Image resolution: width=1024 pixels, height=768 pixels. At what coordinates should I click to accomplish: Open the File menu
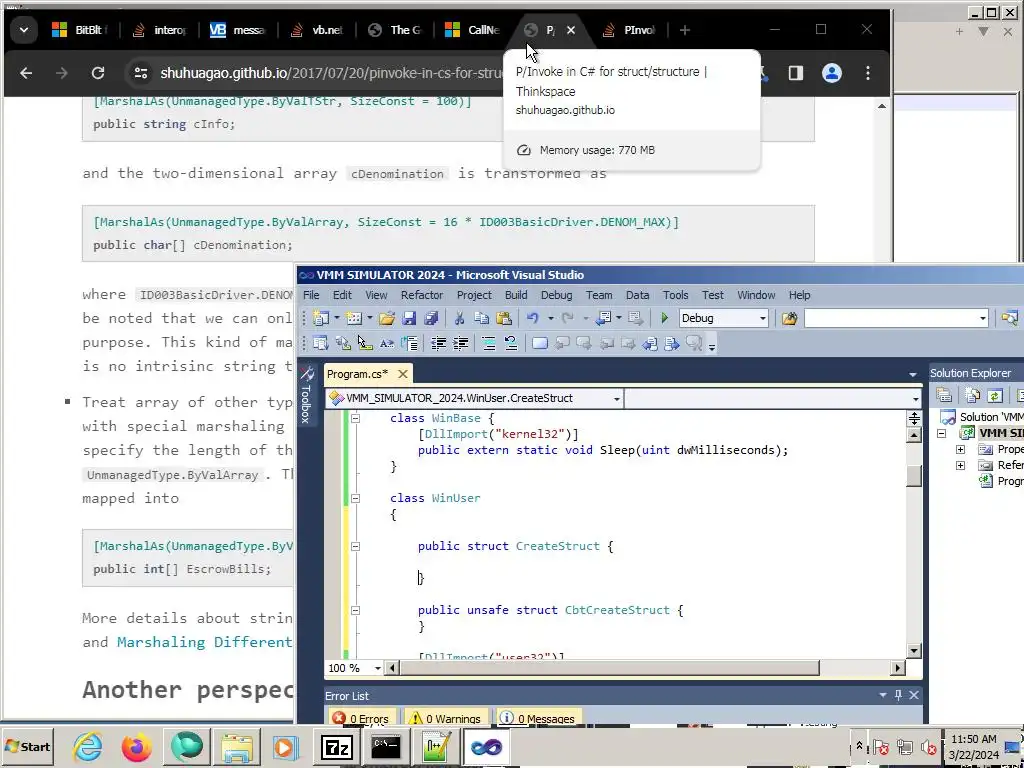click(311, 295)
